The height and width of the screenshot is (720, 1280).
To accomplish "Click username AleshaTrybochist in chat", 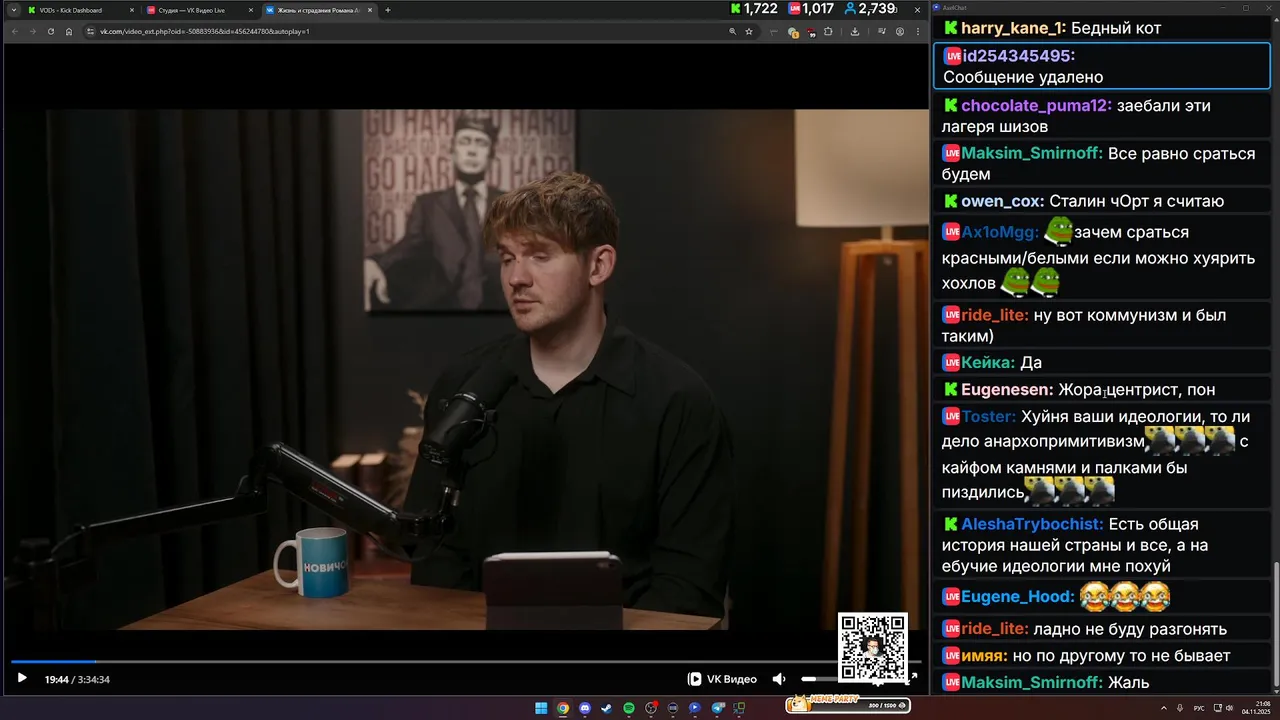I will coord(1032,524).
